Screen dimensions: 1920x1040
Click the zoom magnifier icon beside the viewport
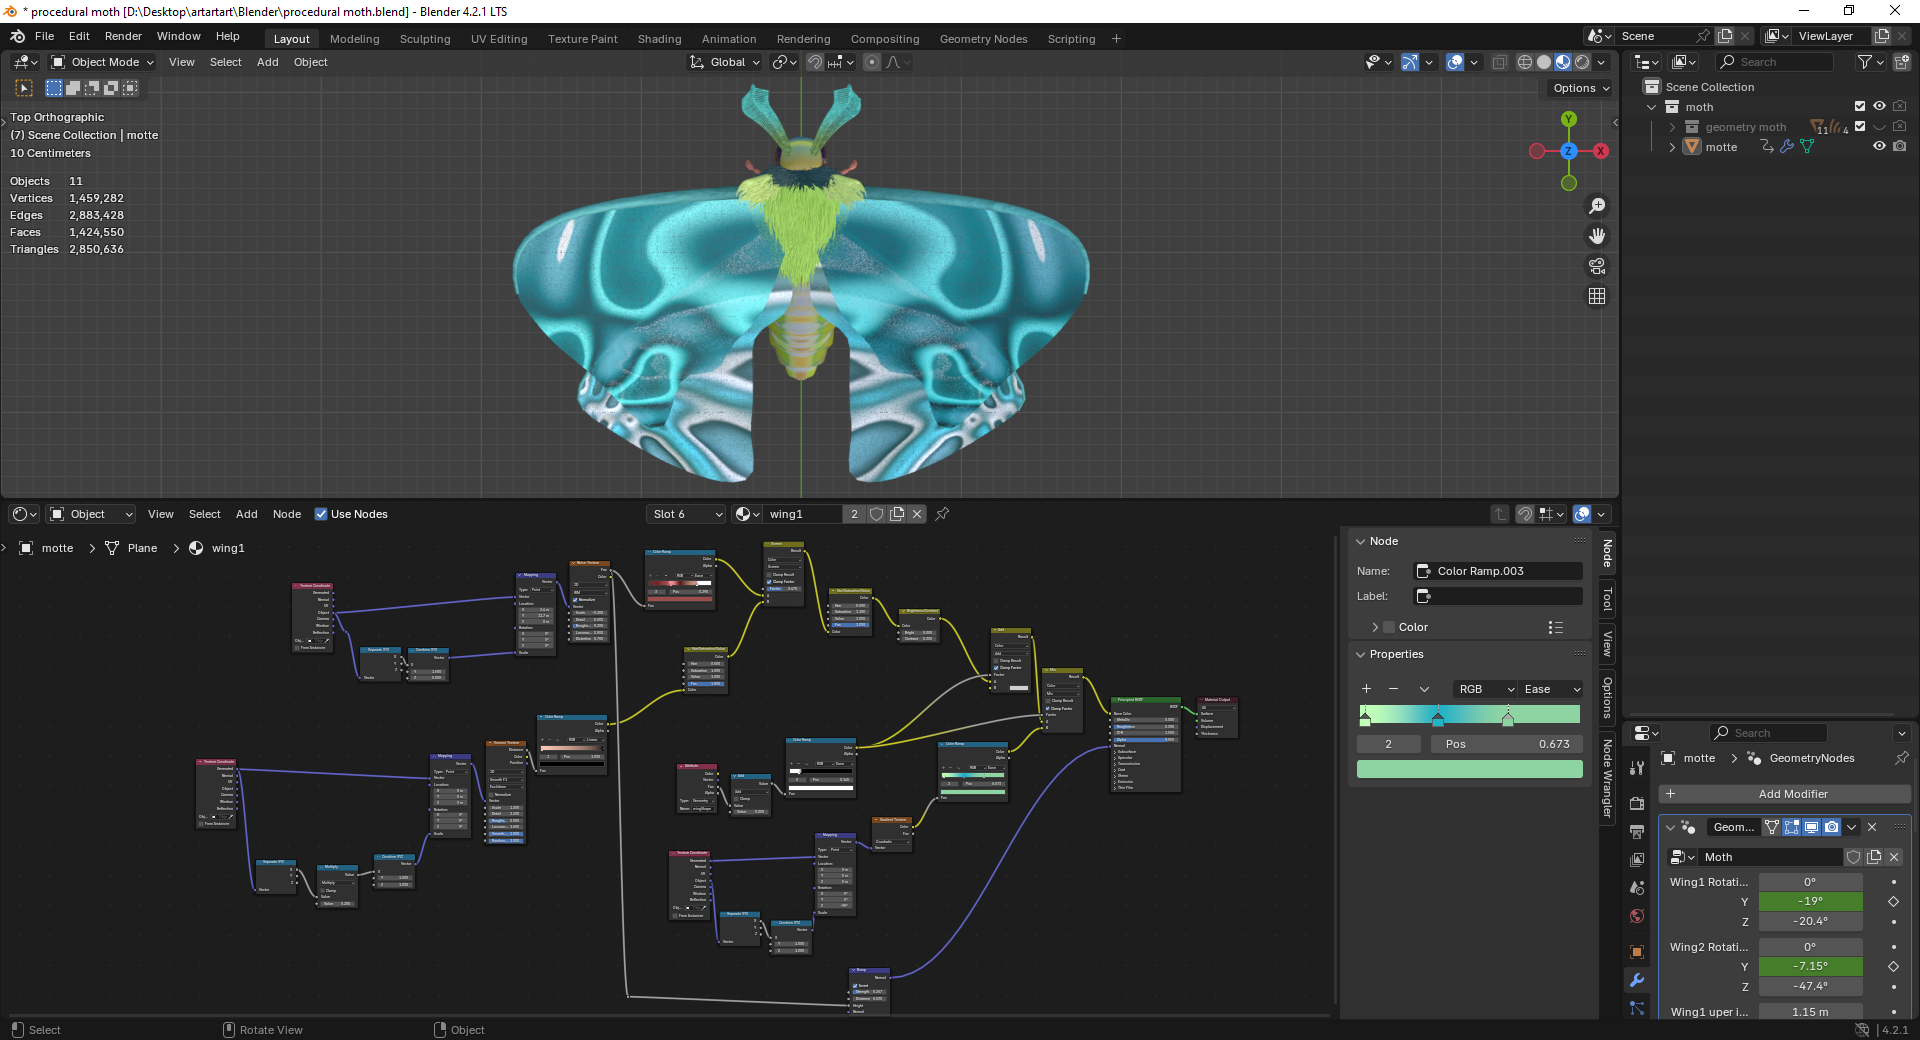(x=1597, y=205)
